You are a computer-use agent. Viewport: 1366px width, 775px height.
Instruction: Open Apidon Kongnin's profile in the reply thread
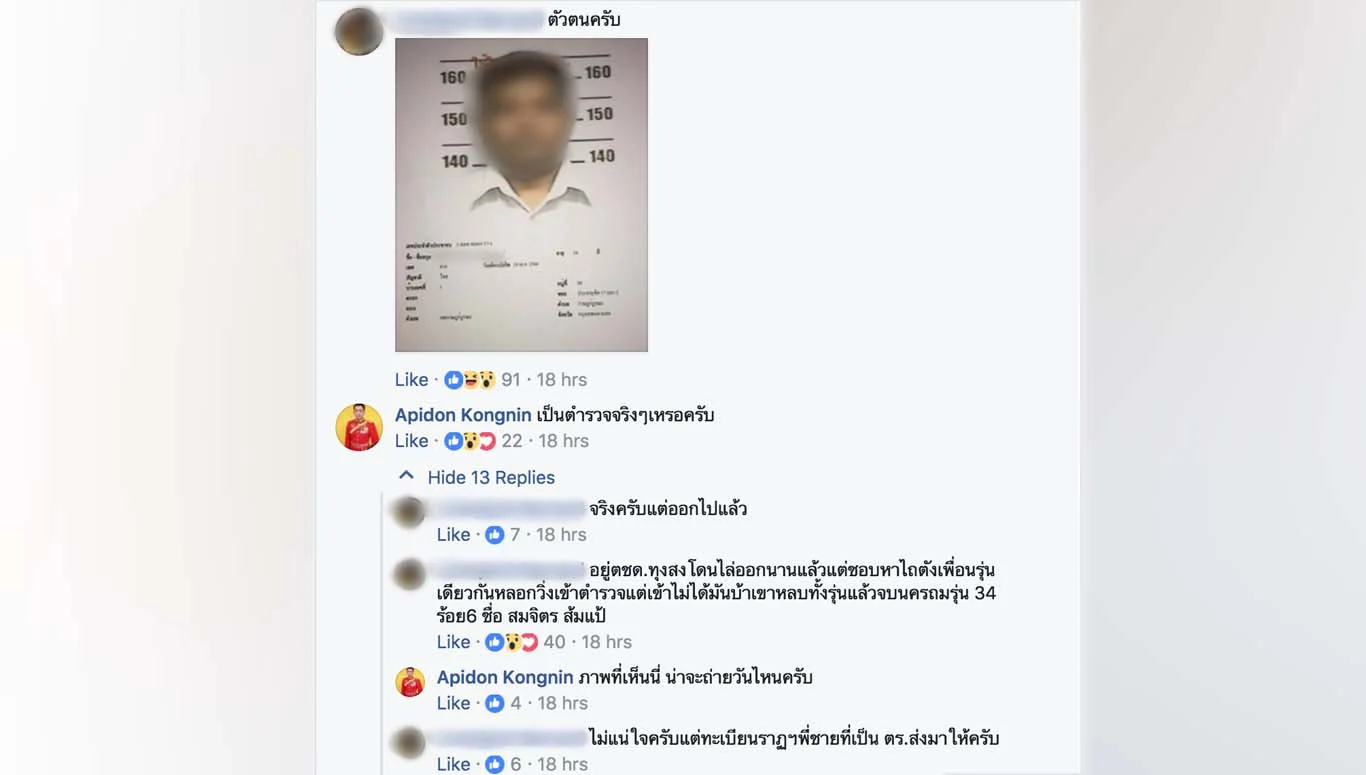pyautogui.click(x=505, y=677)
